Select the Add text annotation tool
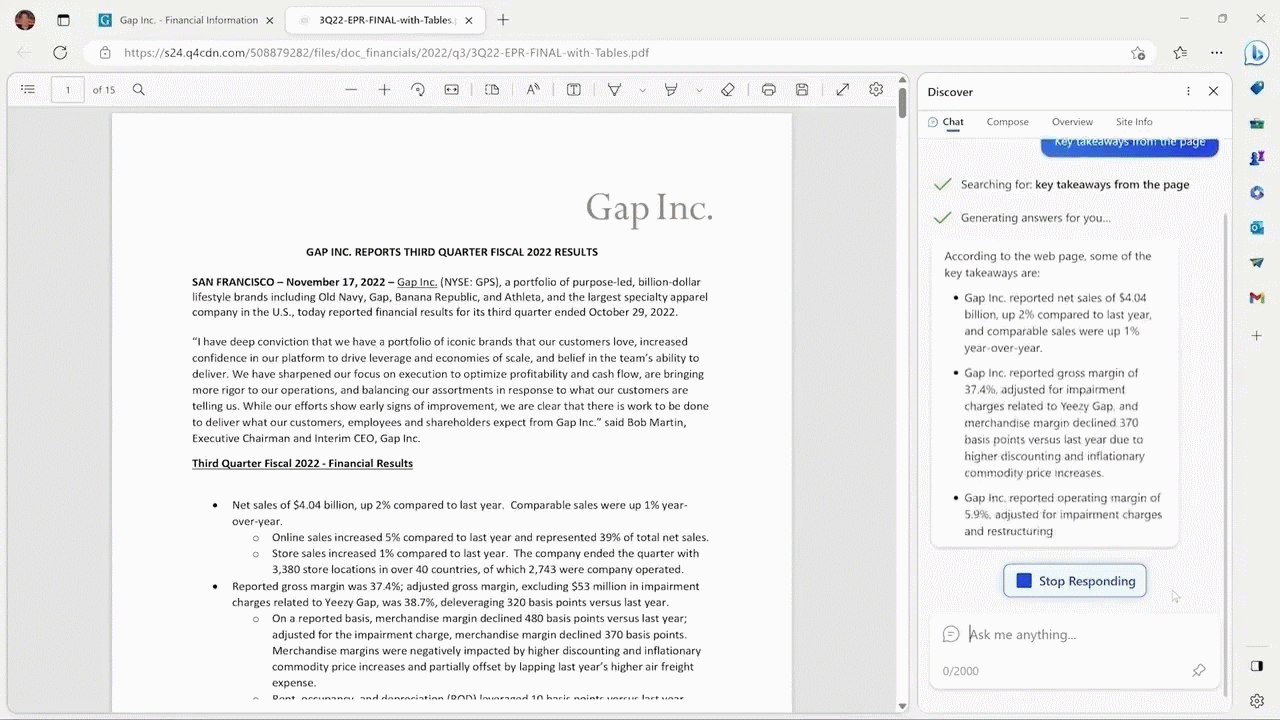This screenshot has height=720, width=1280. point(573,89)
